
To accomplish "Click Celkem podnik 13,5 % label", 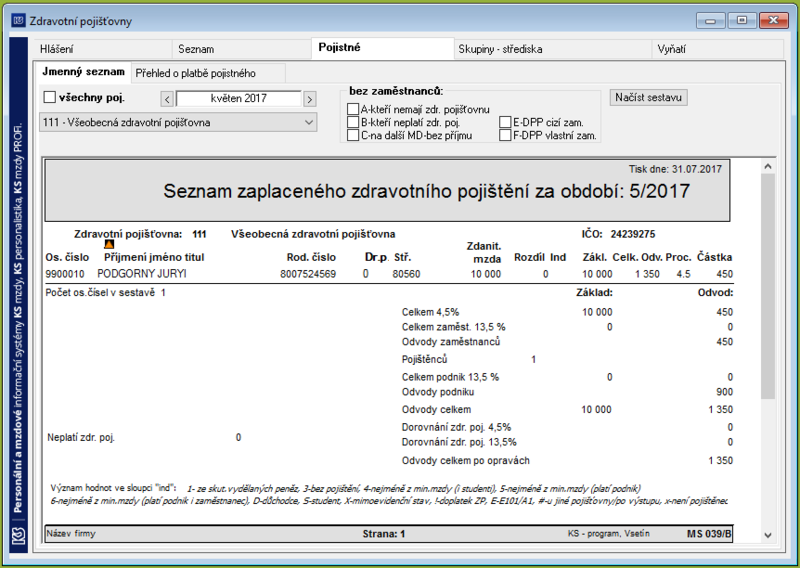I will tap(451, 377).
